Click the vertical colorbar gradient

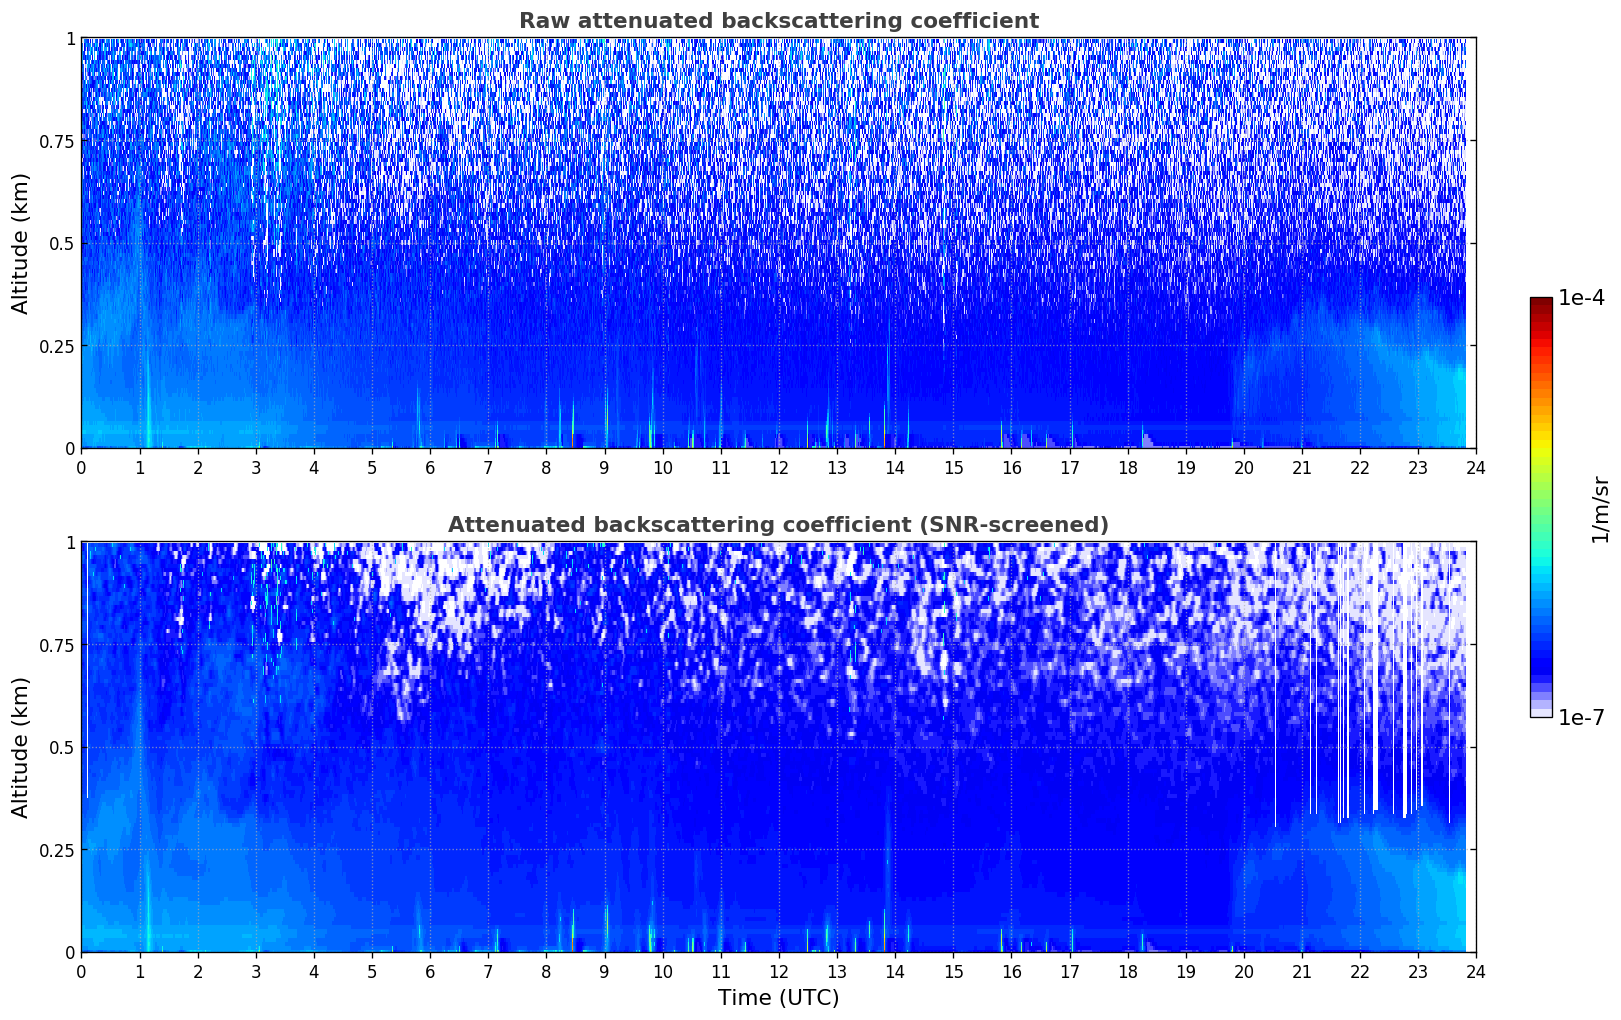1541,507
